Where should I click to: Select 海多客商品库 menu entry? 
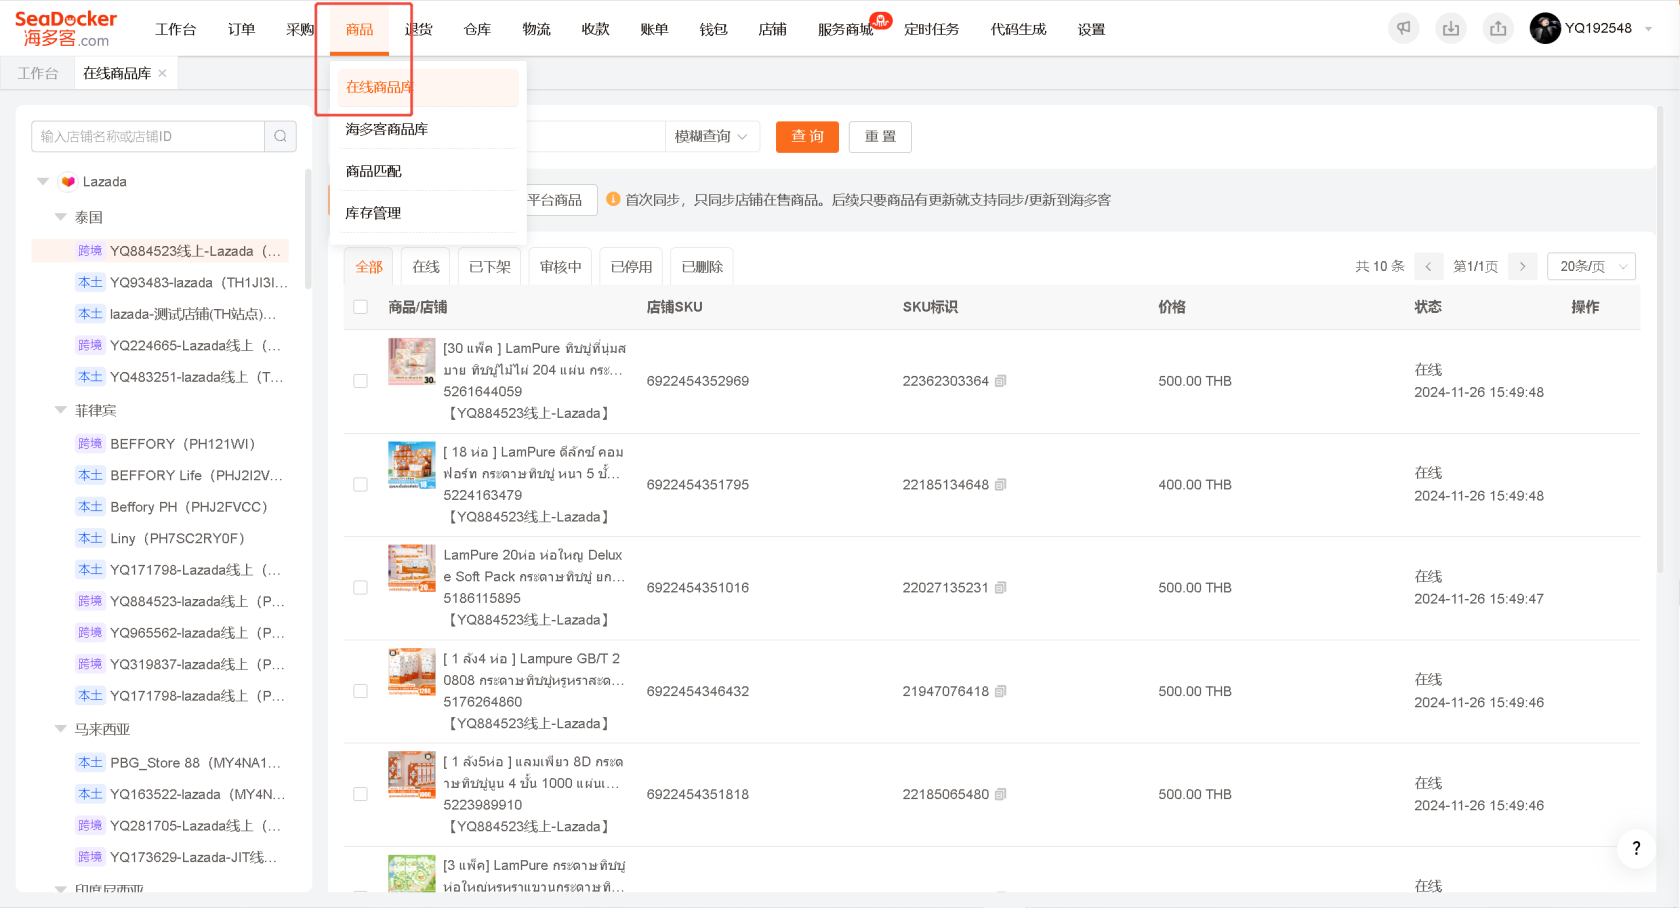coord(427,129)
